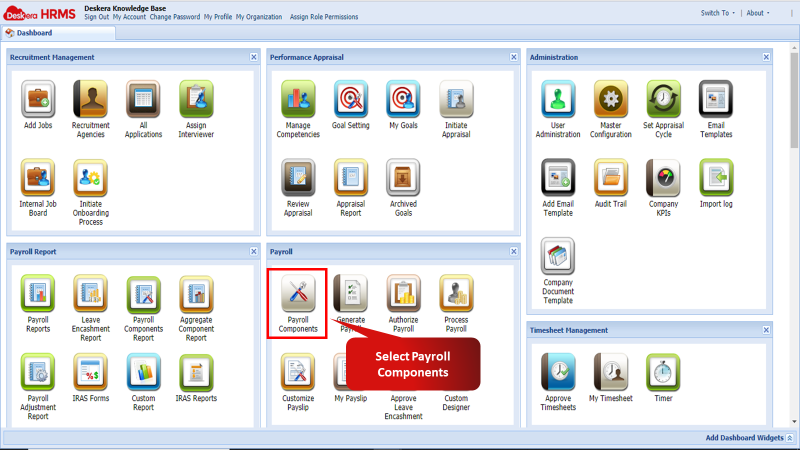This screenshot has height=450, width=800.
Task: Open the My Profile link
Action: [218, 17]
